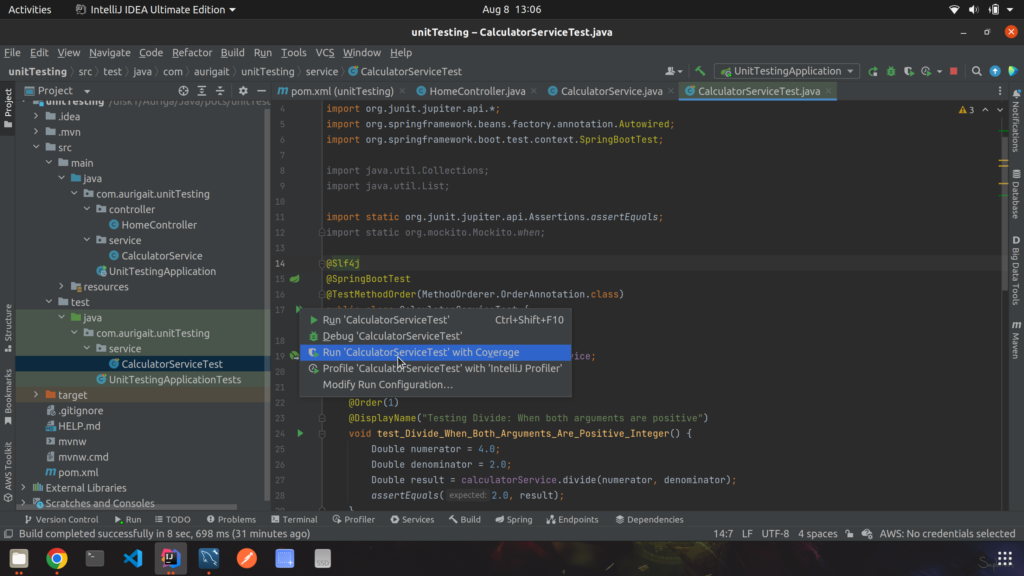Click the Spring bean gutter icon at line 15

(x=295, y=279)
